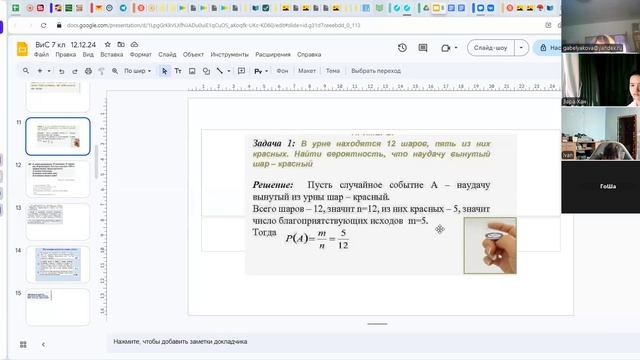Viewport: 640px width, 360px height.
Task: Switch to grid view of slides
Action: (23, 344)
